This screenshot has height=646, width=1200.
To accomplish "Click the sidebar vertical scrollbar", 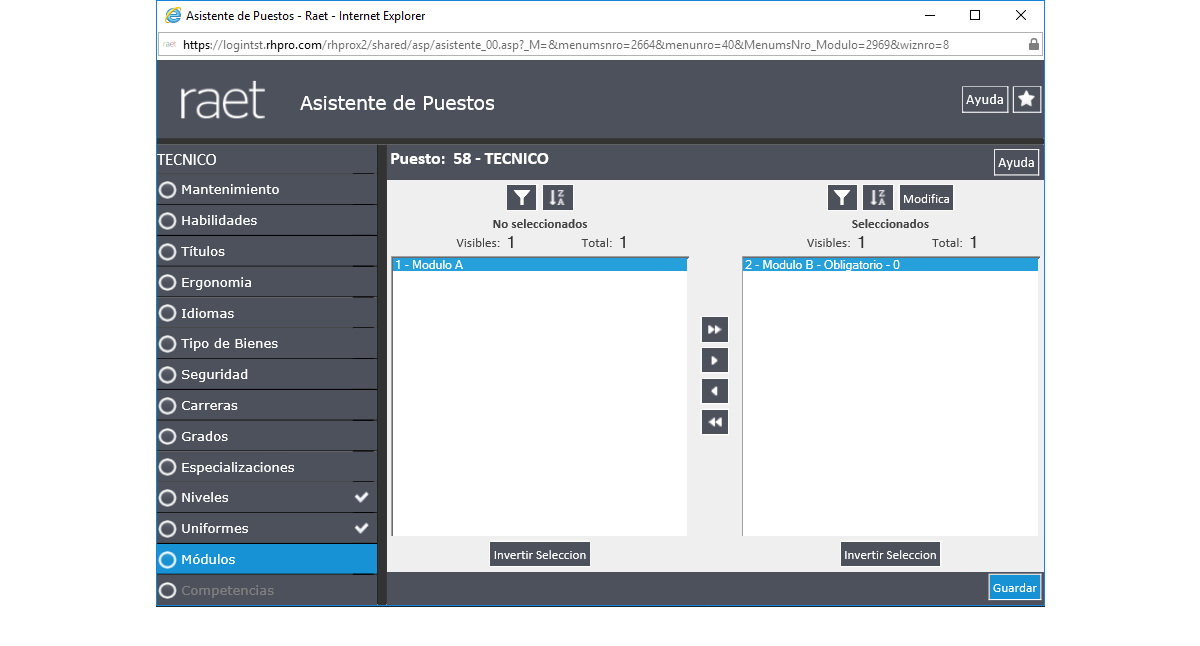I will pos(381,375).
